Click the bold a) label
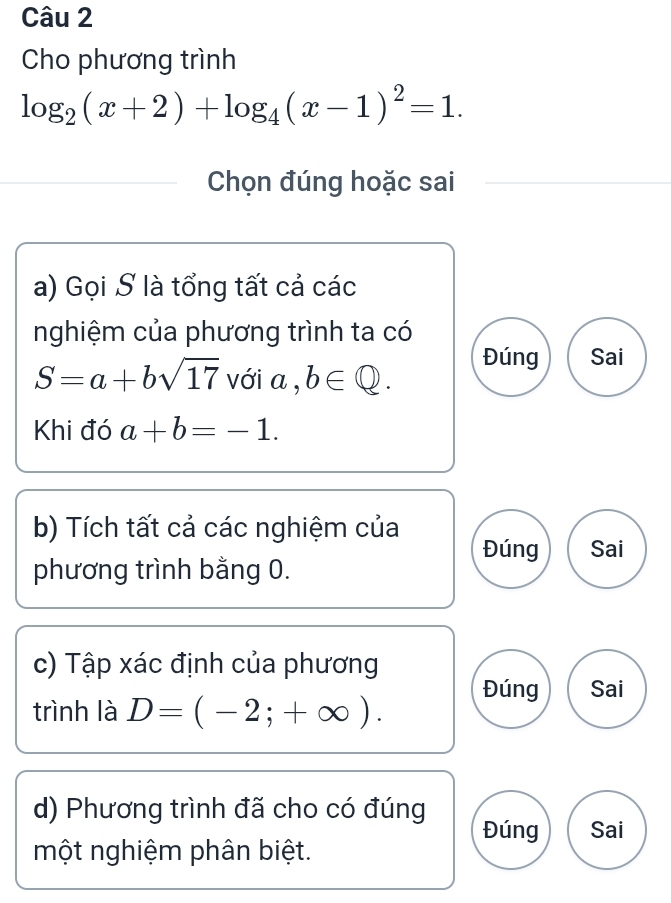 (46, 287)
